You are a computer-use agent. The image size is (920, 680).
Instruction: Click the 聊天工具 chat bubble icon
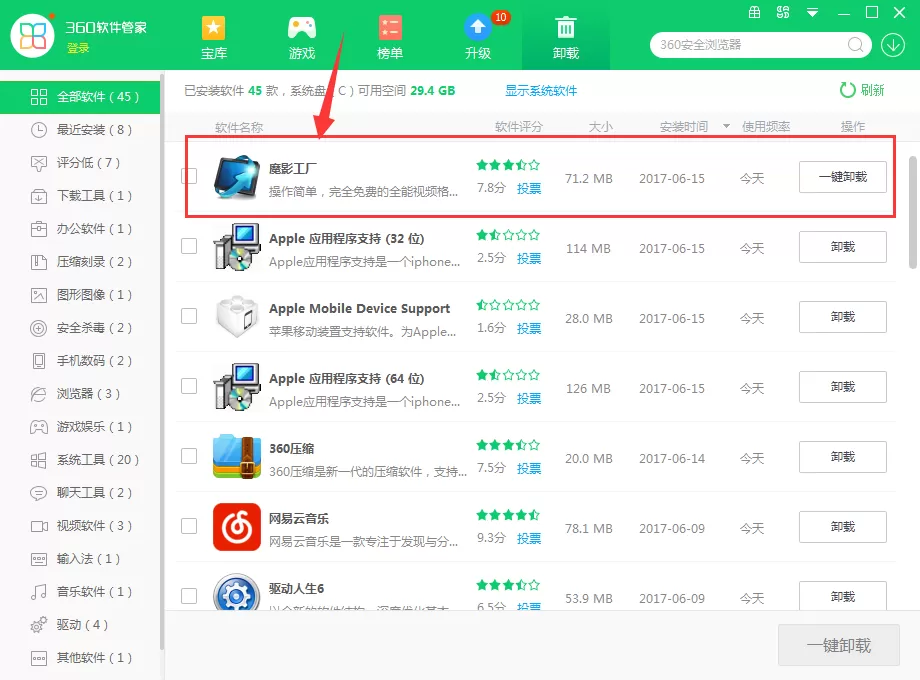pos(39,493)
